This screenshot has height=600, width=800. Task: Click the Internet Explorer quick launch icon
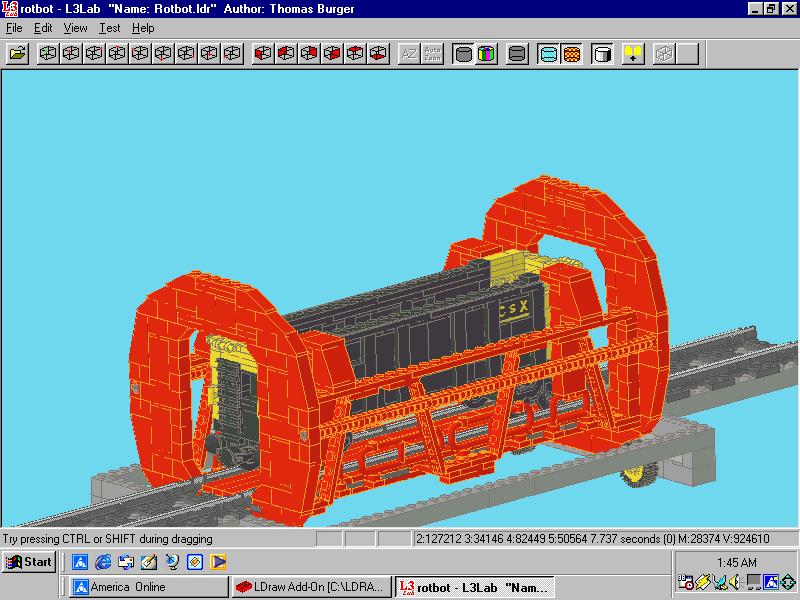click(103, 562)
